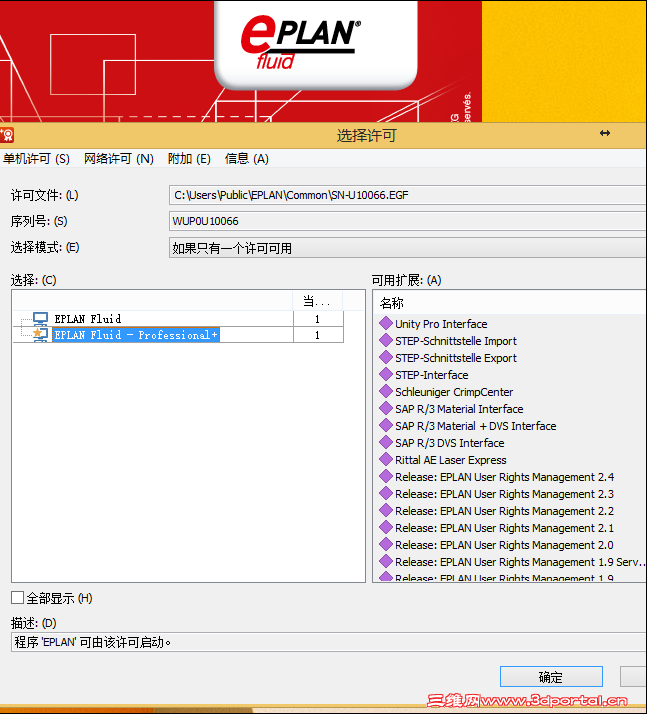Open the 附加 (E) menu
The height and width of the screenshot is (714, 647).
click(x=189, y=159)
